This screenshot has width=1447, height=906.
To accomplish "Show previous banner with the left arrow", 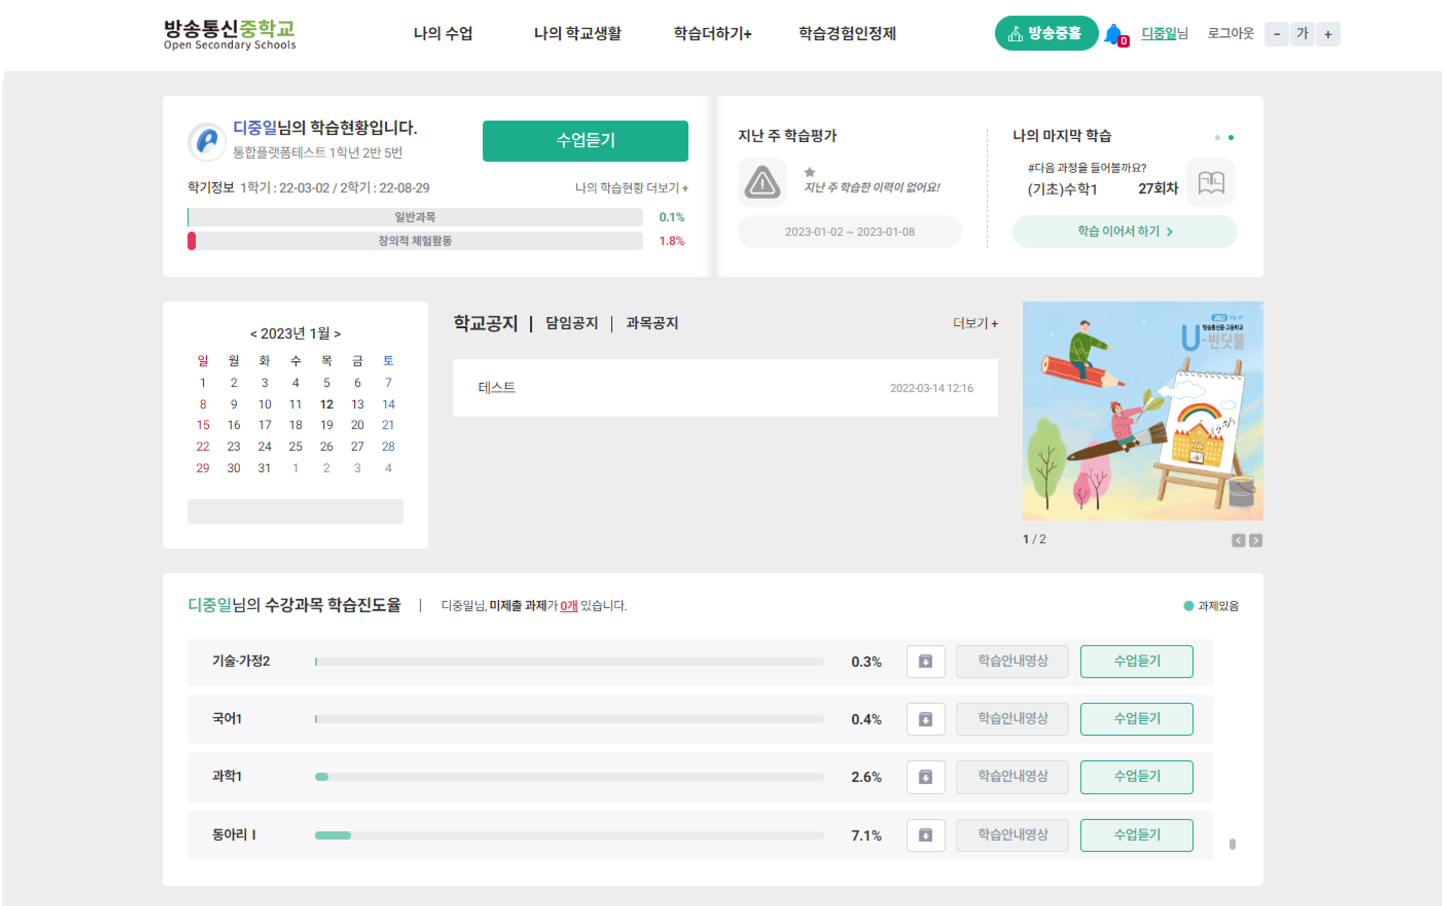I will click(x=1238, y=540).
